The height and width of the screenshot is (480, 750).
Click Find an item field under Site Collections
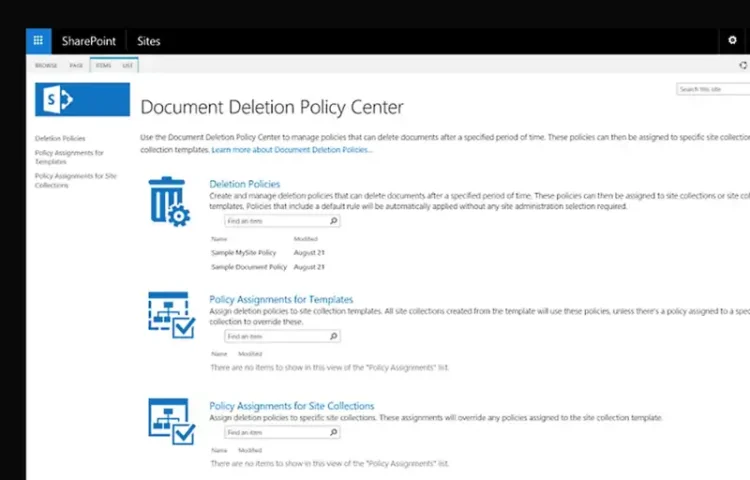282,432
